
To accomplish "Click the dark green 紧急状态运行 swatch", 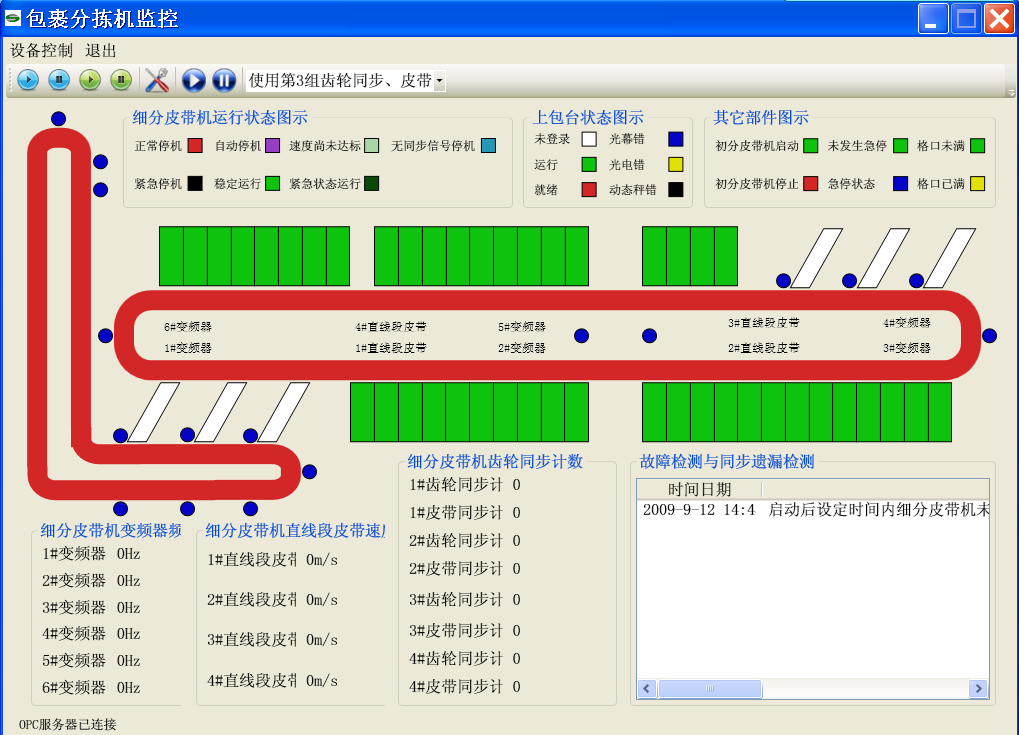I will pos(372,183).
